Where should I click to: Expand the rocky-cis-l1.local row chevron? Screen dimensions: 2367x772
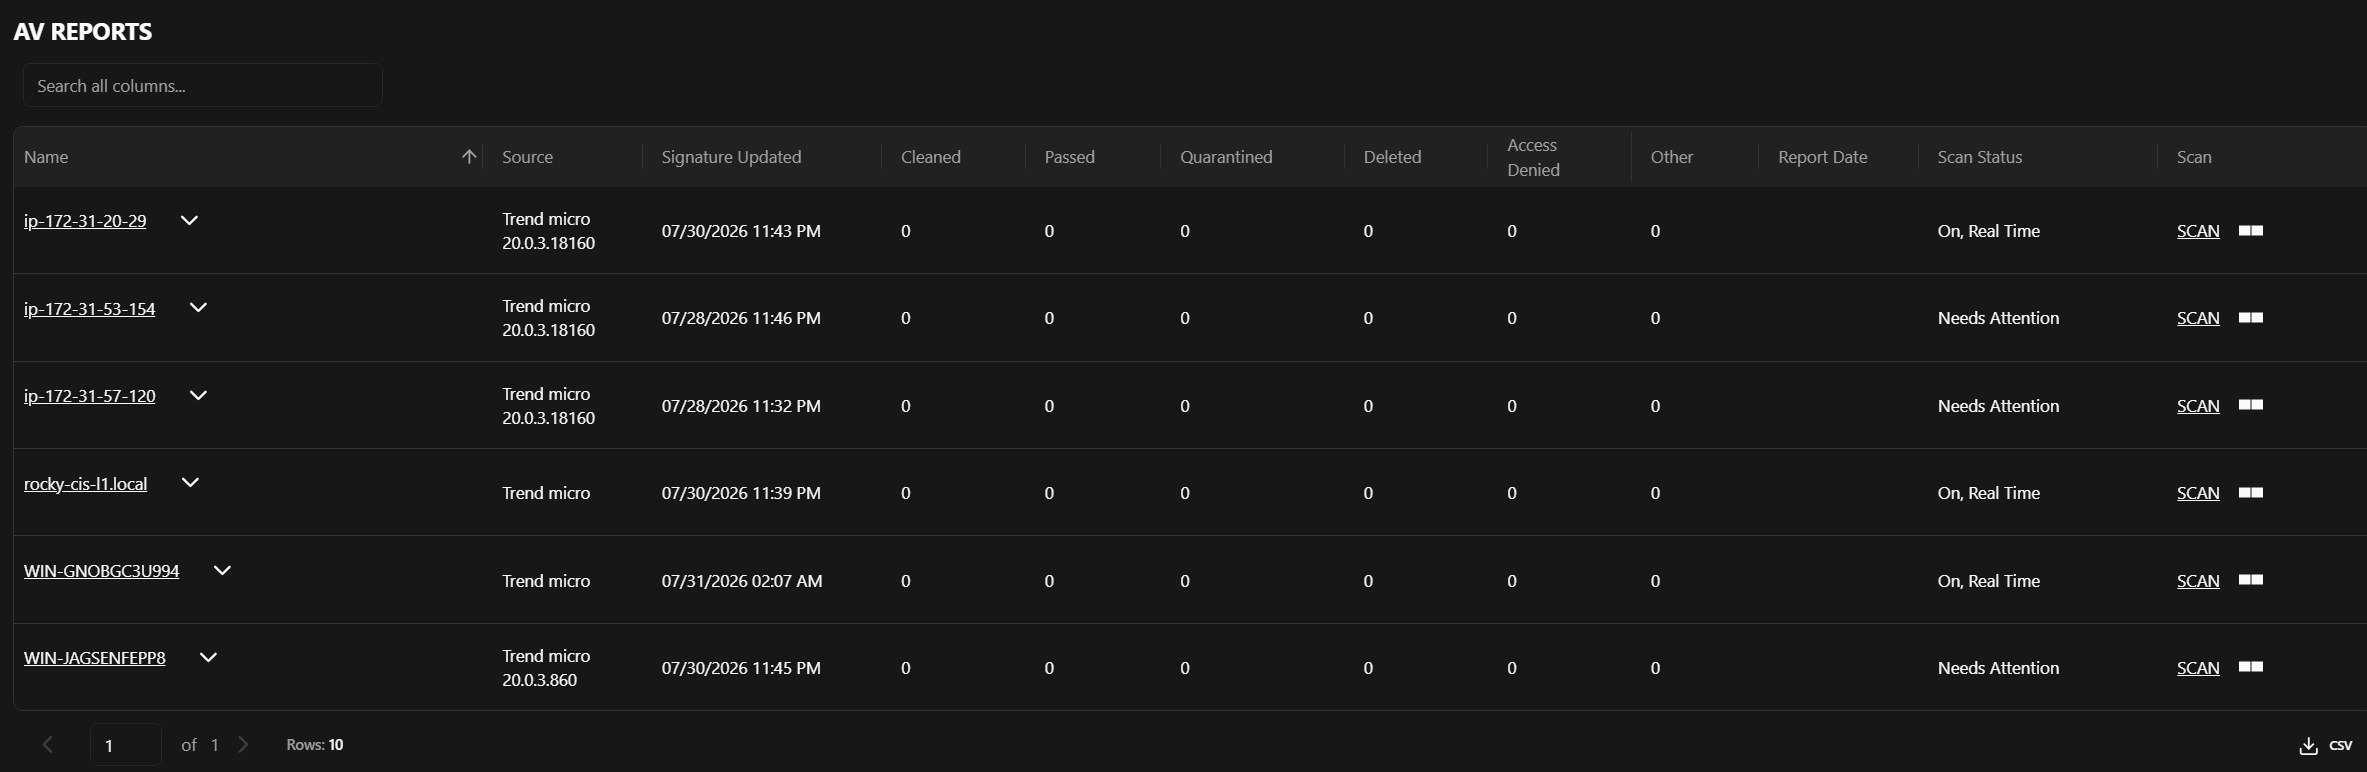click(190, 483)
